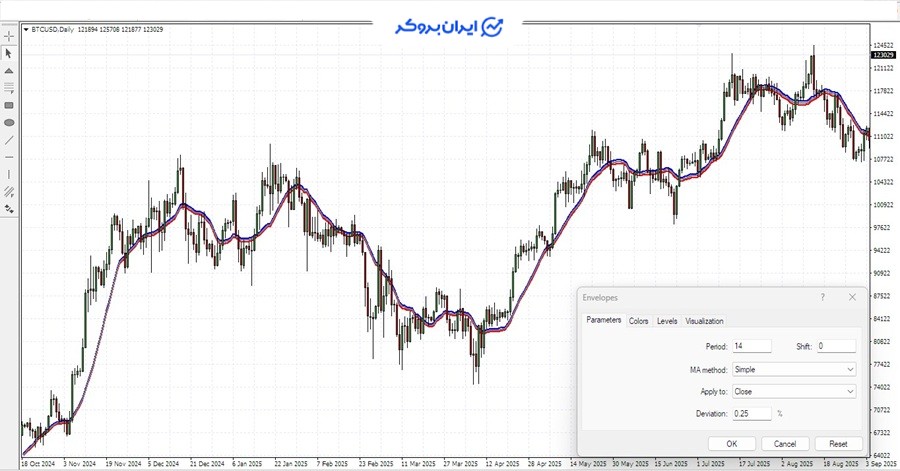Choose the diagonal trendline tool
This screenshot has width=900, height=471.
click(x=9, y=140)
